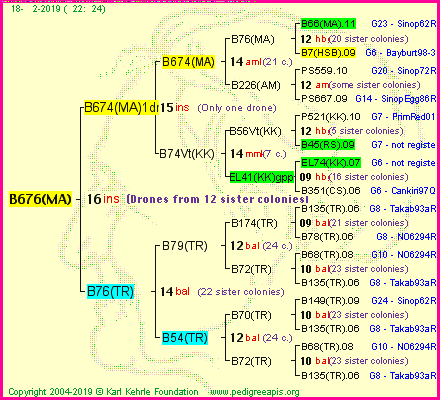Select the green B66(MA).11 entry
The image size is (440, 400).
click(328, 24)
